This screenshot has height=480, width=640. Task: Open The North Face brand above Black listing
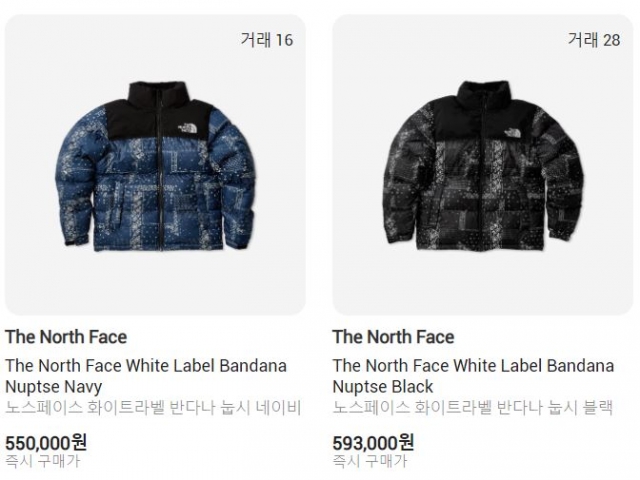pos(393,337)
